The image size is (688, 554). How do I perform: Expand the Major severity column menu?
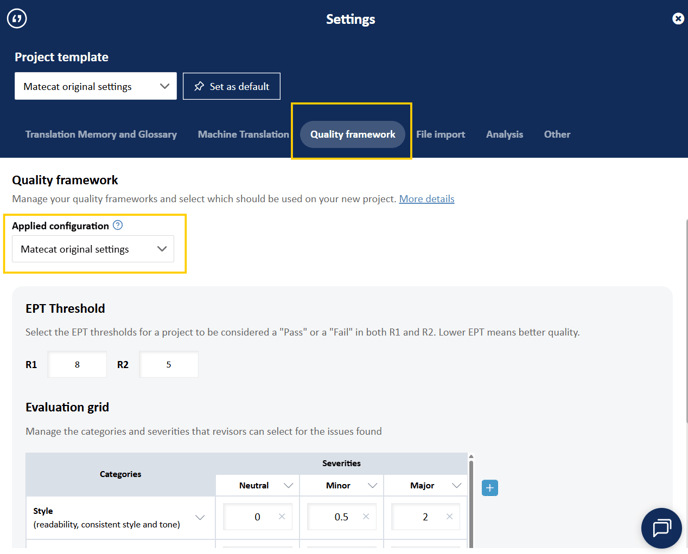(x=456, y=486)
